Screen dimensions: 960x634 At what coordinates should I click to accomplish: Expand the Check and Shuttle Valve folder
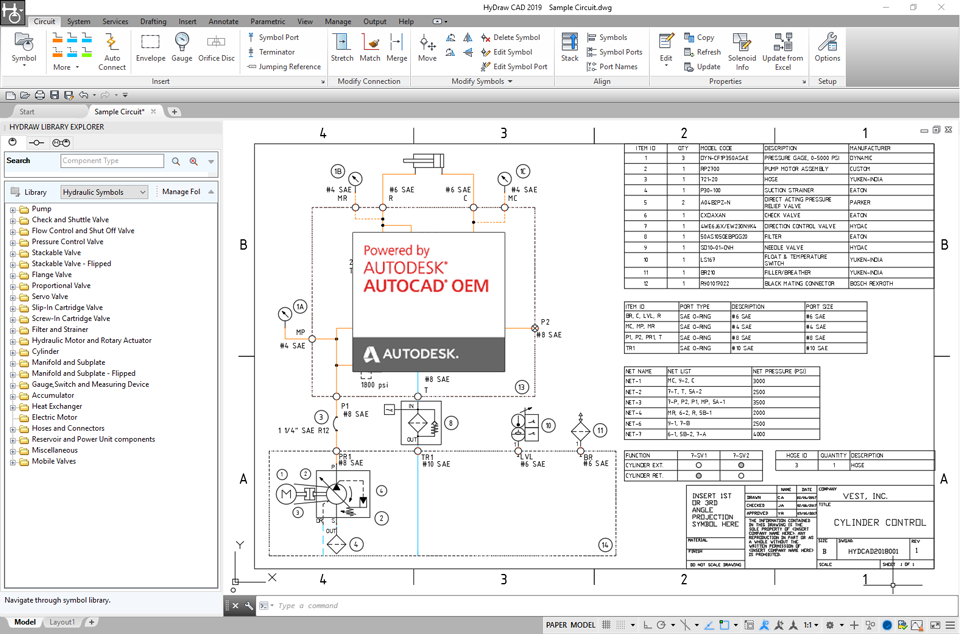pyautogui.click(x=12, y=220)
